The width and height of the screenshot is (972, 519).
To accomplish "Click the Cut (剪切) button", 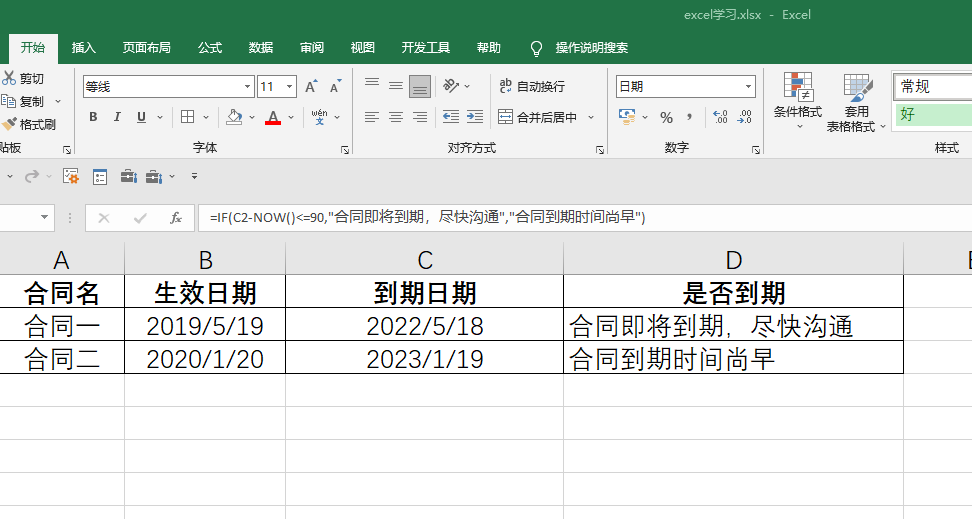I will [23, 79].
